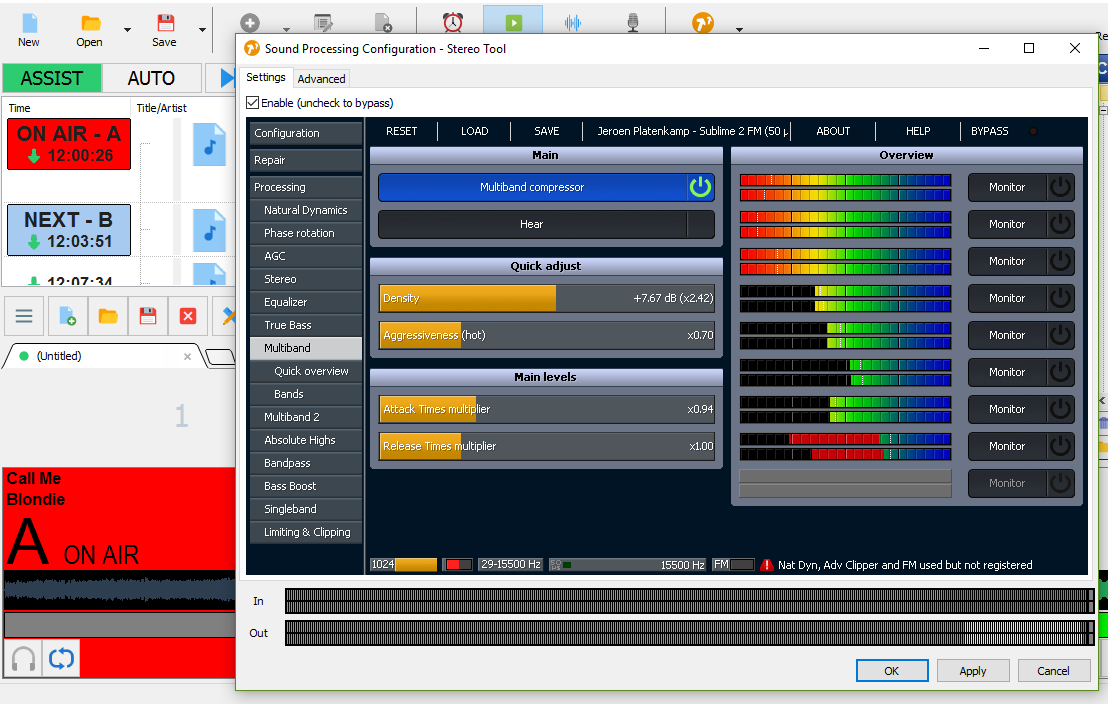Click the add-file icon with green plus

pos(68,316)
